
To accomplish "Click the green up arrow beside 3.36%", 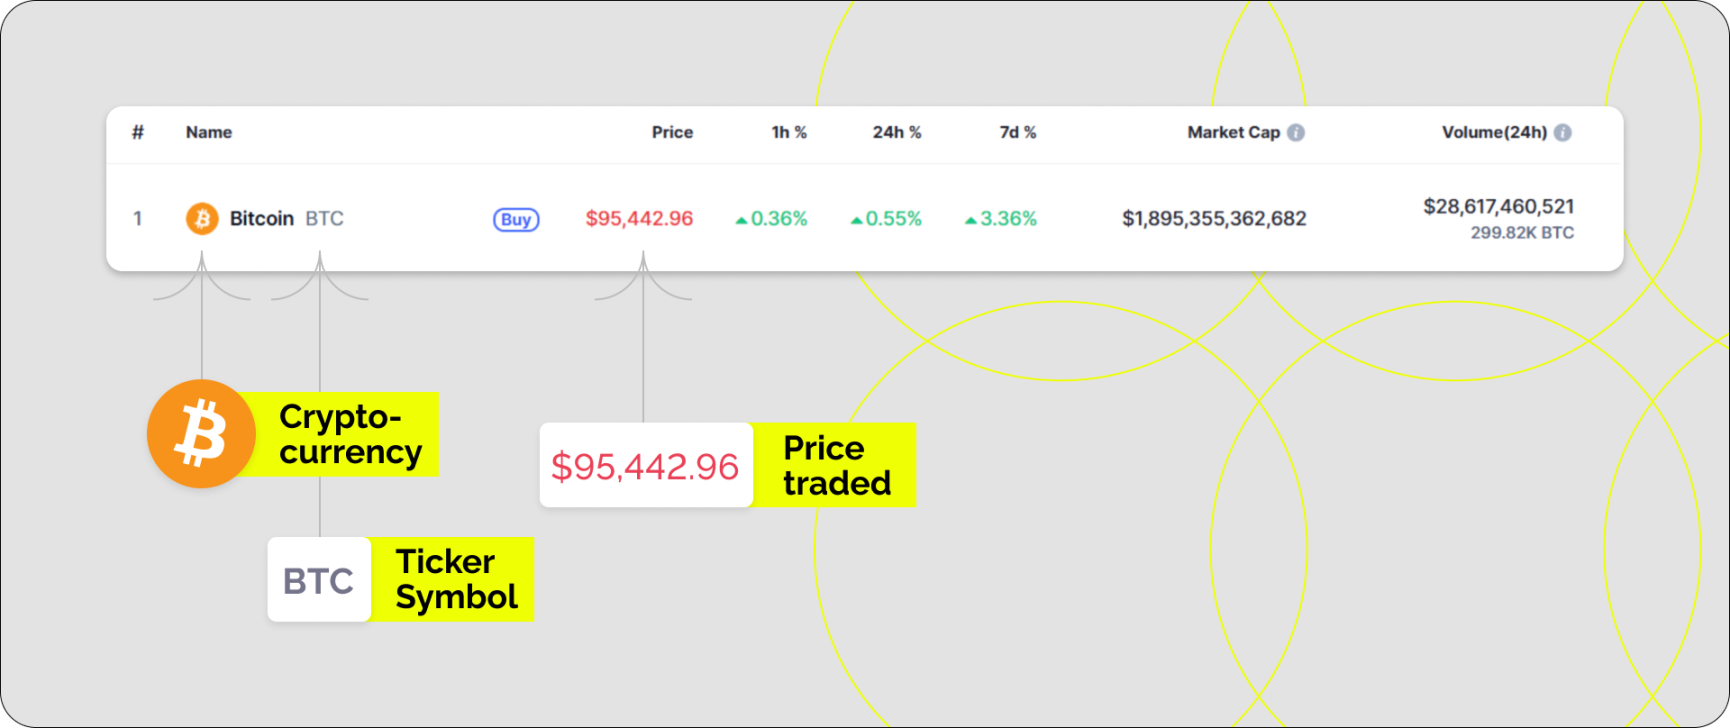I will tap(970, 219).
